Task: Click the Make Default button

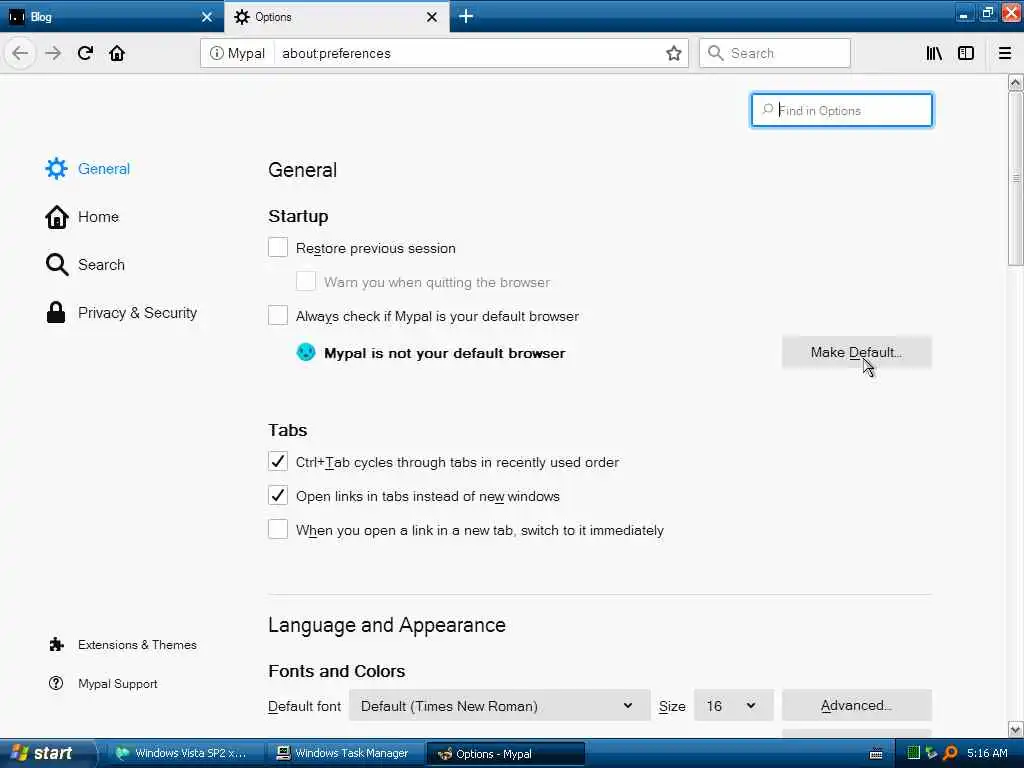Action: click(856, 353)
